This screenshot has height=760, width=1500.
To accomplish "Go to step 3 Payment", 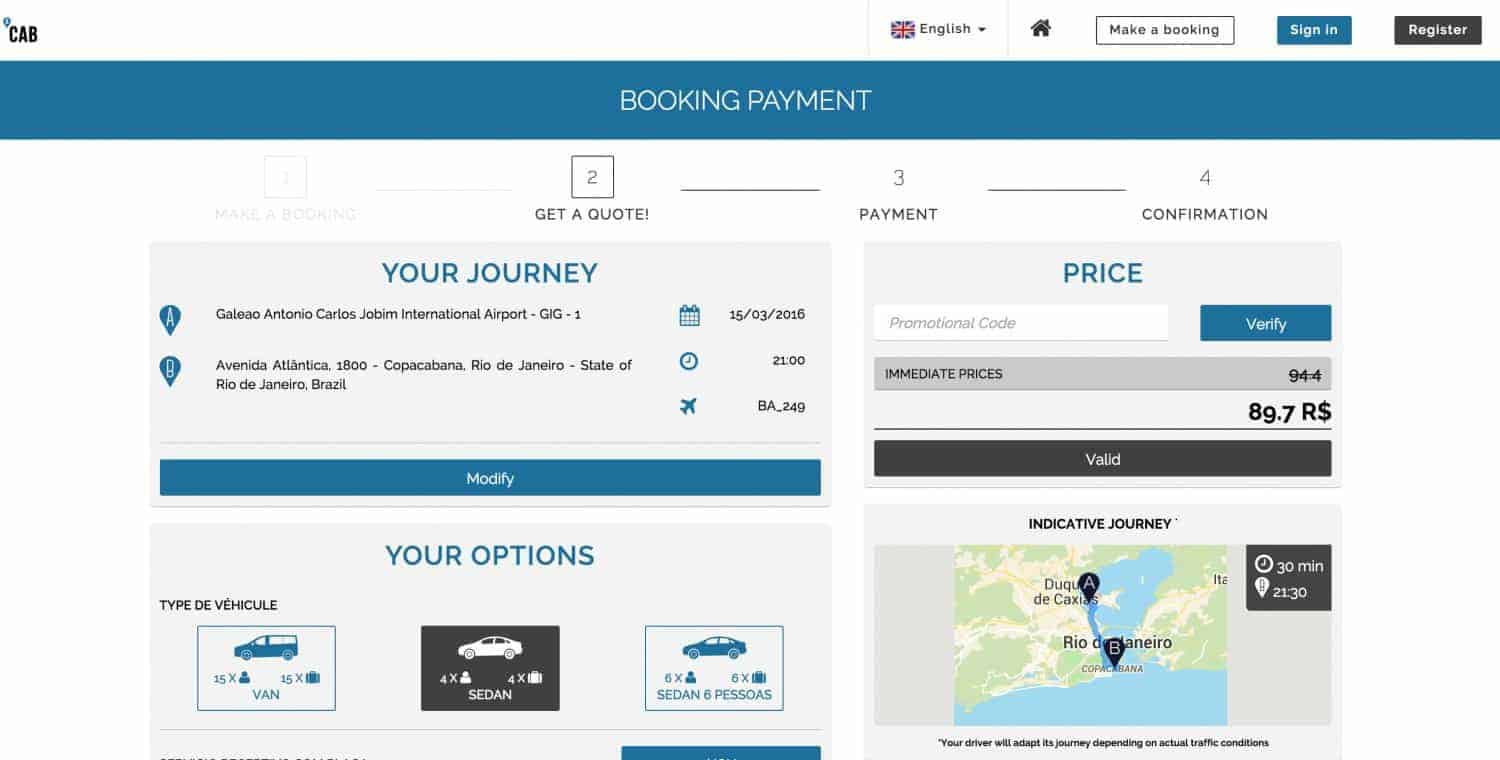I will coord(898,193).
